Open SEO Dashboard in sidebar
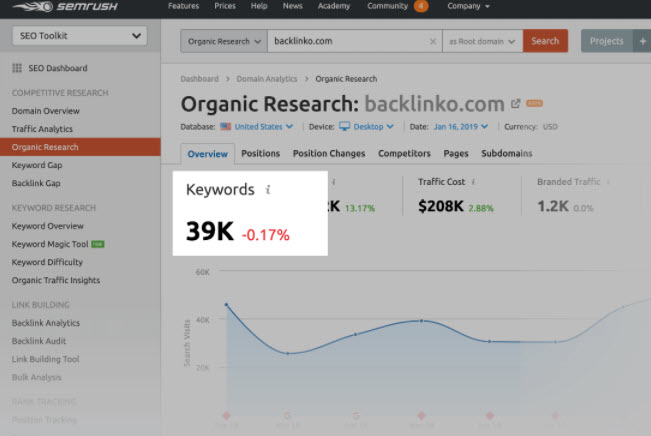The height and width of the screenshot is (436, 651). pos(58,68)
